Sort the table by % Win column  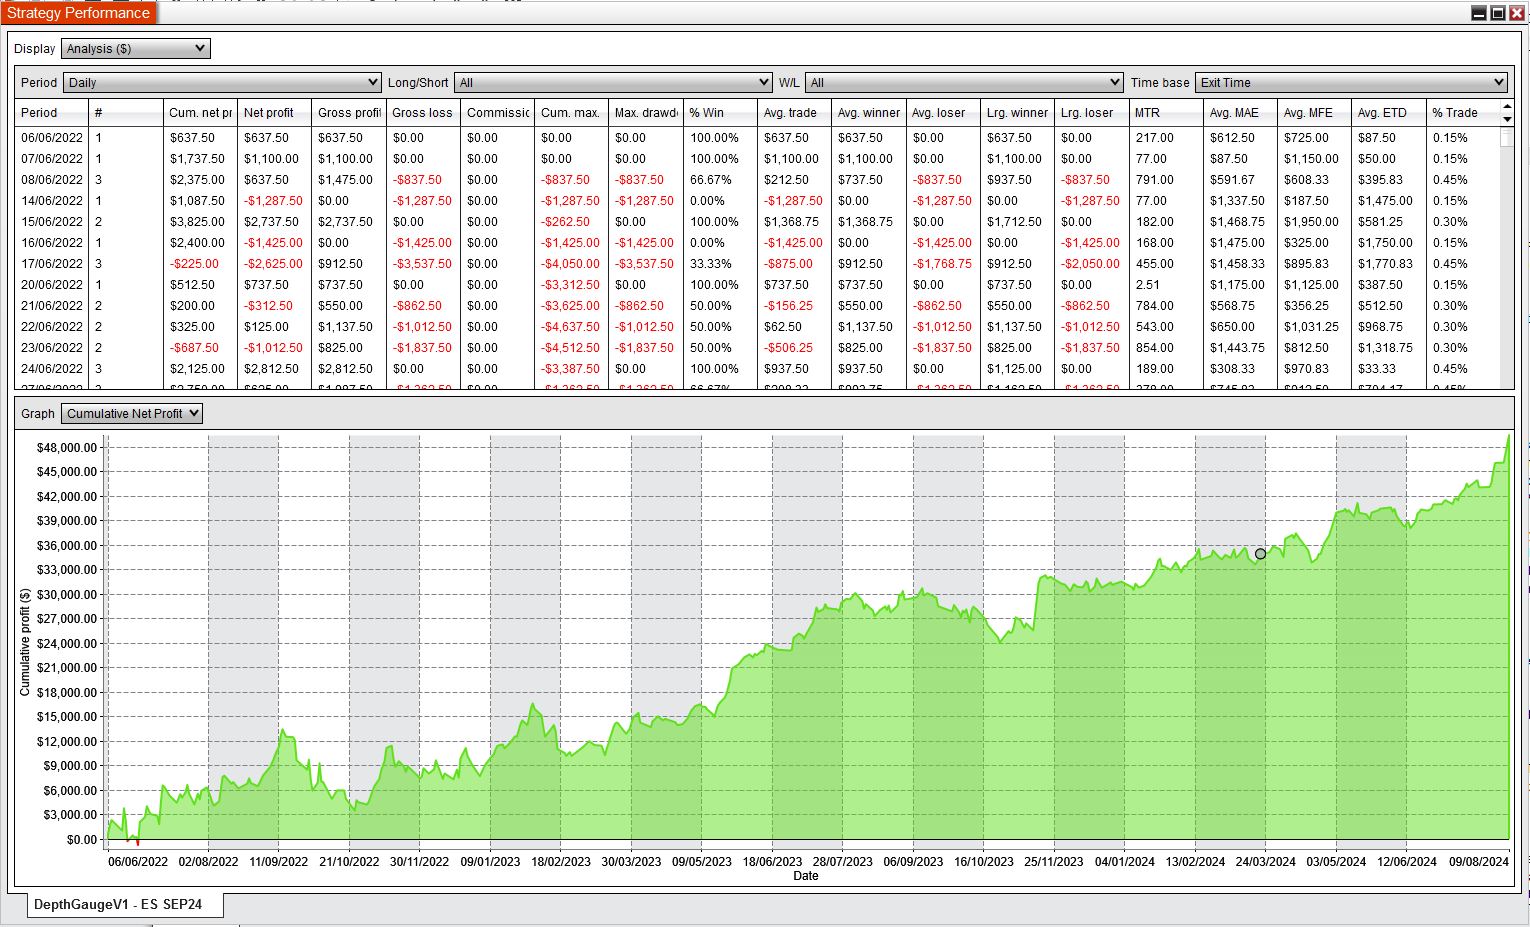click(x=707, y=112)
